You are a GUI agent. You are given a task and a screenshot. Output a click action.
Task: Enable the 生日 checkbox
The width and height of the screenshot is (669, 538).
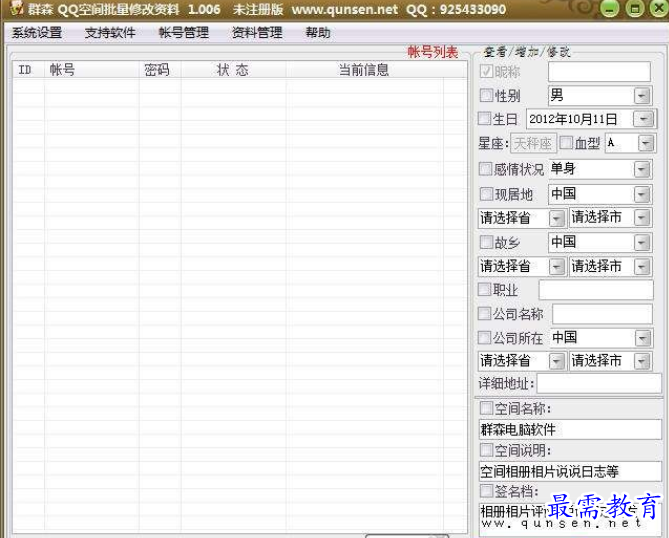[485, 119]
